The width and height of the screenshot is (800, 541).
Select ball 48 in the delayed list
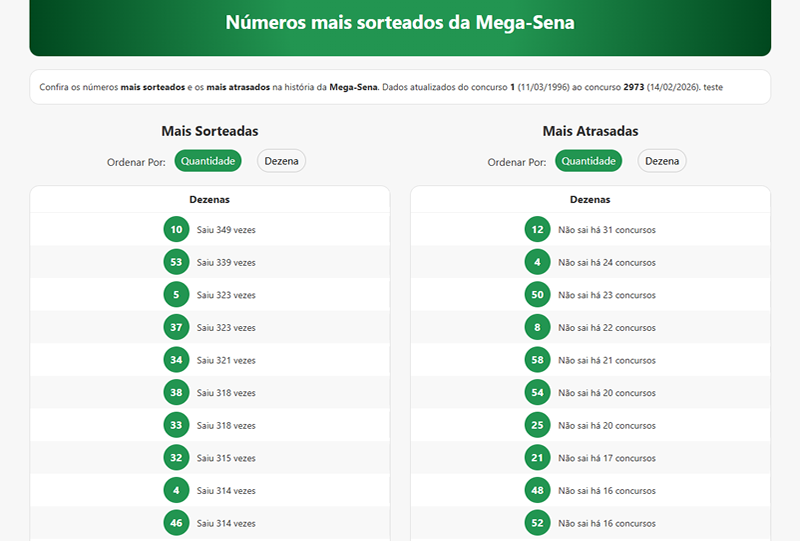pyautogui.click(x=537, y=490)
